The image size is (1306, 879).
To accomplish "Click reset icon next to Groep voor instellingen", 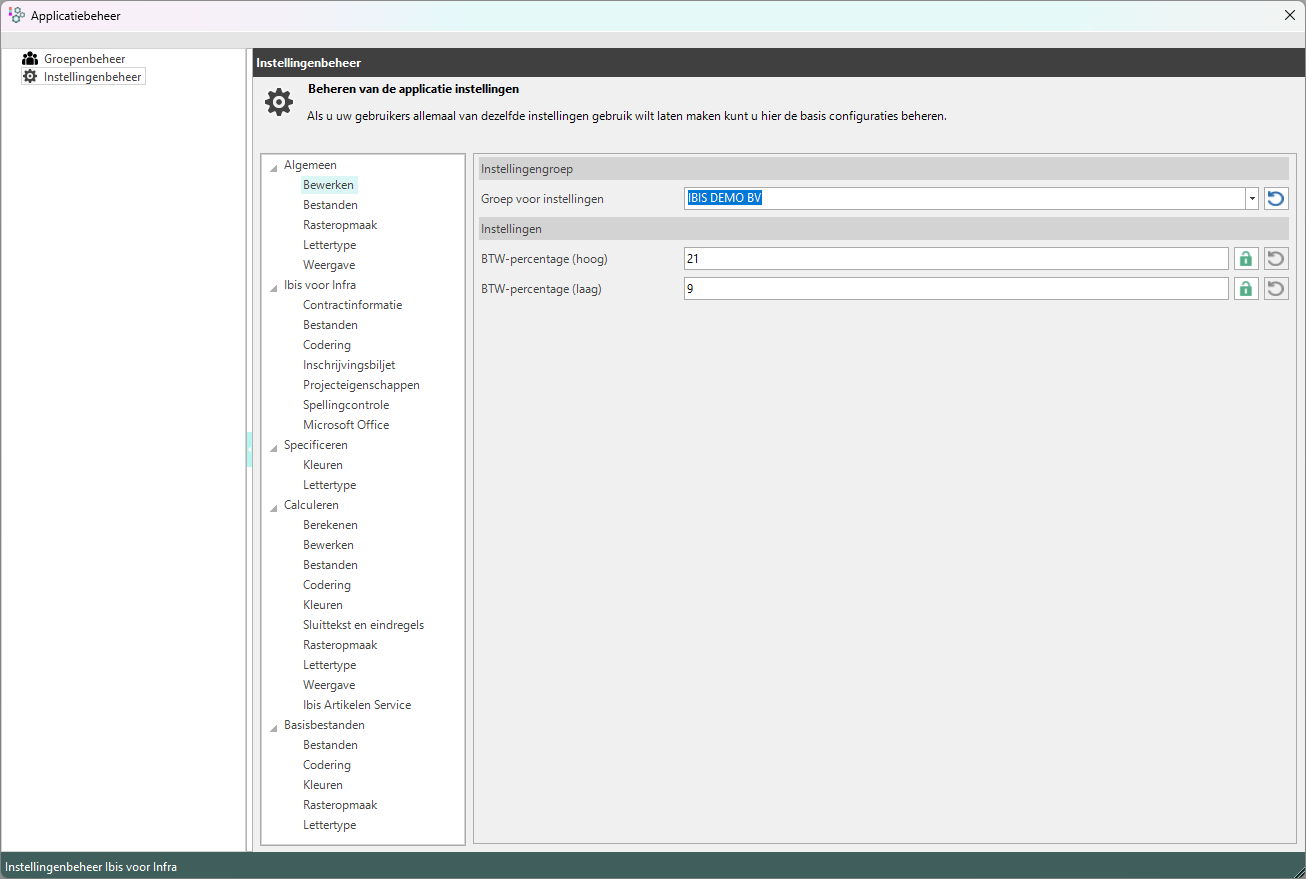I will click(x=1276, y=199).
